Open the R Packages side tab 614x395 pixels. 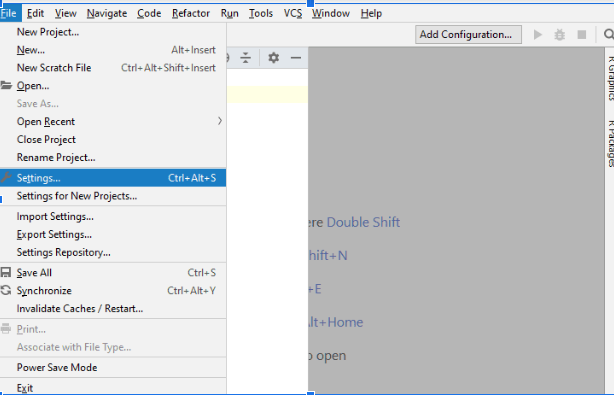point(610,144)
